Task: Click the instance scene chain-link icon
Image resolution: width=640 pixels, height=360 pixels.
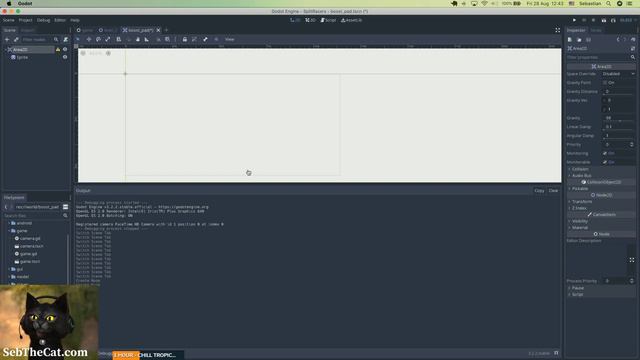Action: 16,40
